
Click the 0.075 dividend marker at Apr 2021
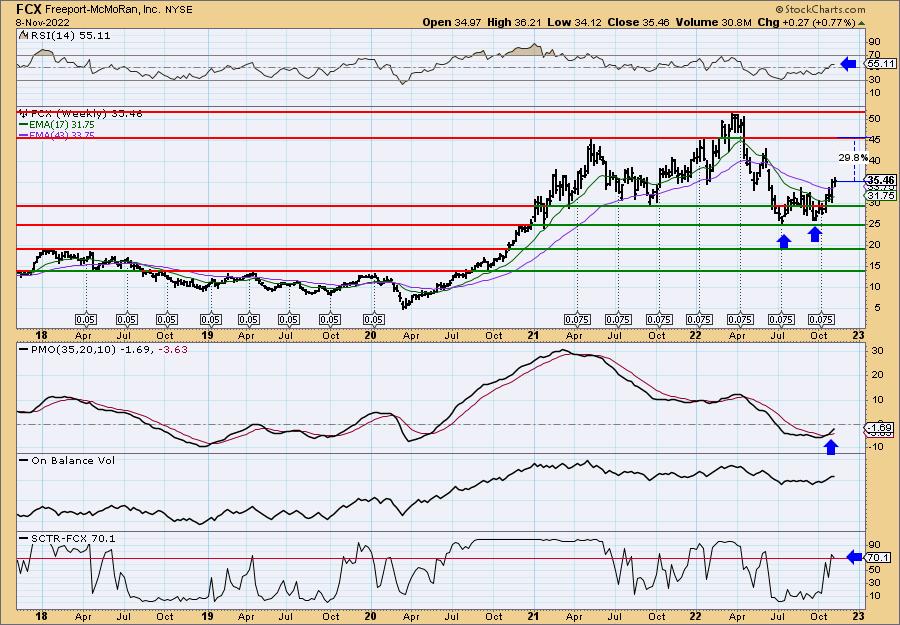pos(577,320)
